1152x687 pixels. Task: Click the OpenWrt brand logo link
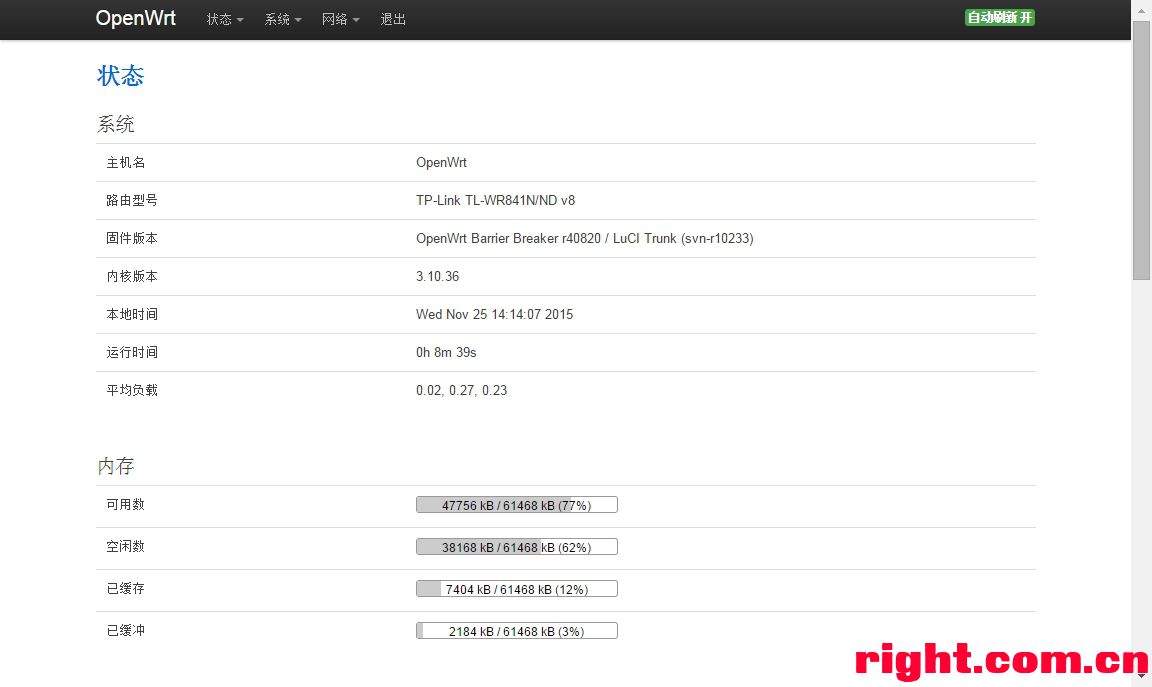(135, 18)
